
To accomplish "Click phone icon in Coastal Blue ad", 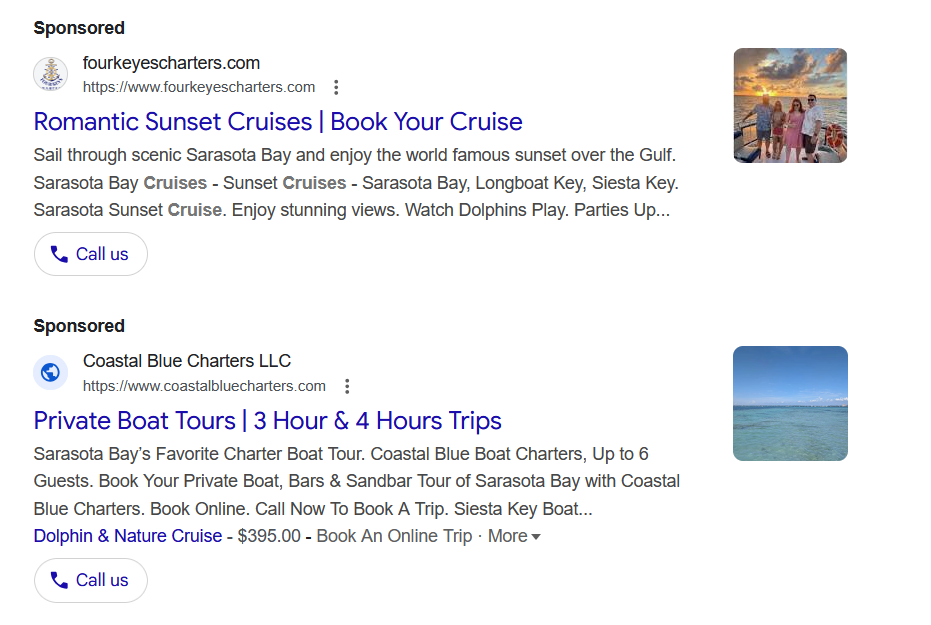I will point(59,580).
